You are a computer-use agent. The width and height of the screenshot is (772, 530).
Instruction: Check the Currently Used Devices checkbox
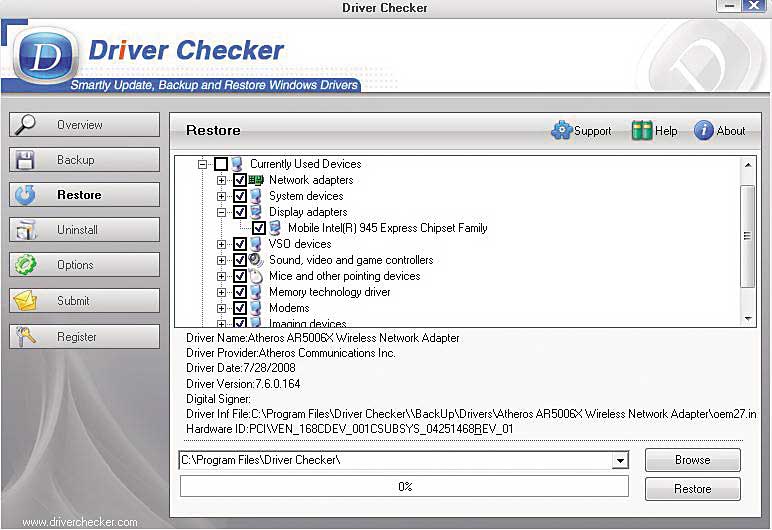(x=221, y=164)
